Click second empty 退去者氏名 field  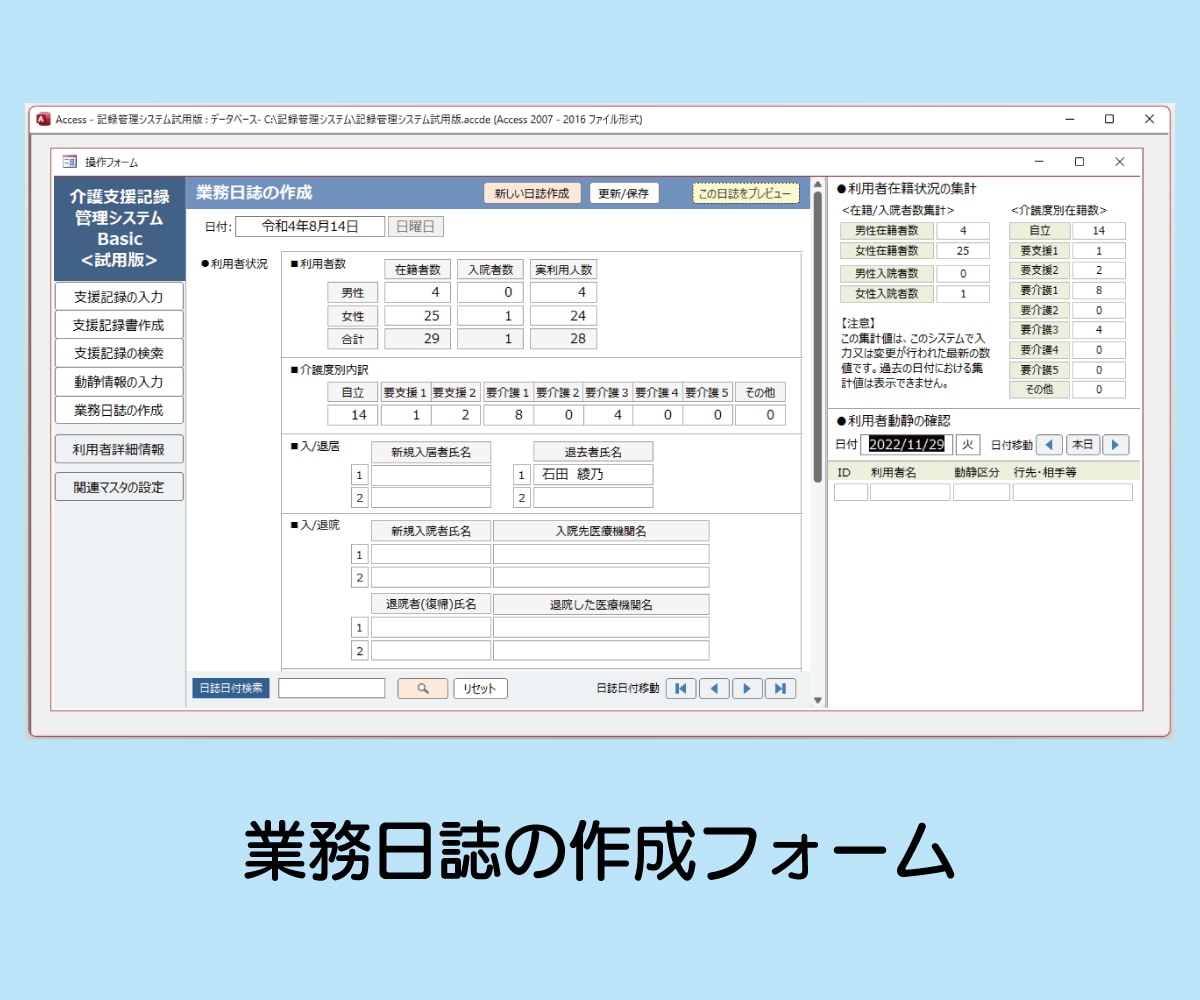593,497
